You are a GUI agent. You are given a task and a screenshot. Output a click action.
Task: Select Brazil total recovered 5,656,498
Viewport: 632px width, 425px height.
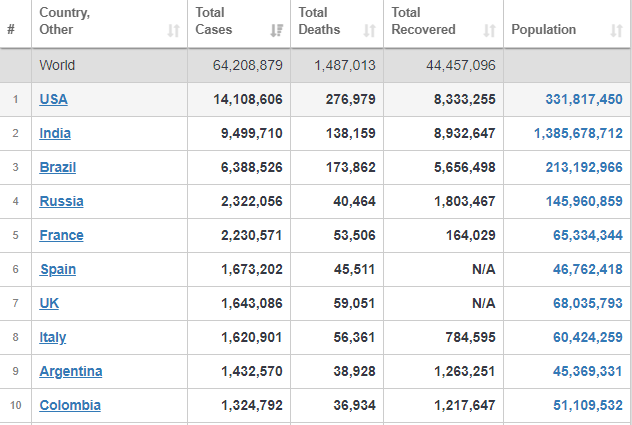[465, 167]
